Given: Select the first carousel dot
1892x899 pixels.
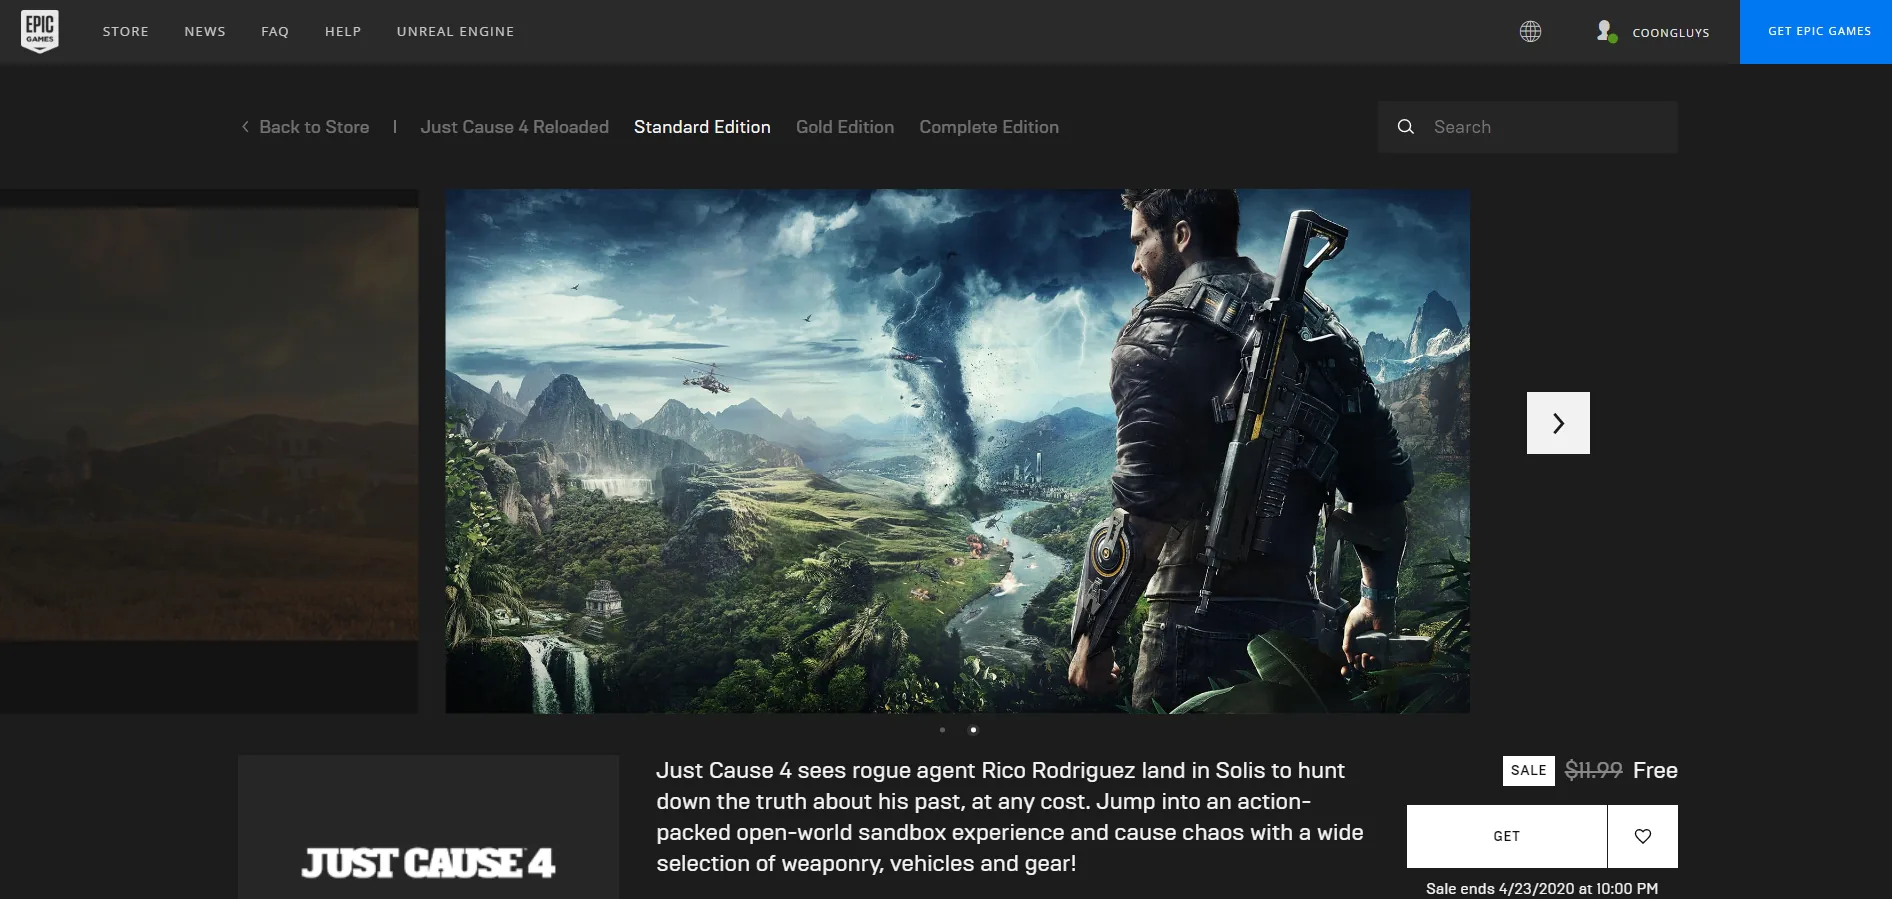Looking at the screenshot, I should coord(942,730).
